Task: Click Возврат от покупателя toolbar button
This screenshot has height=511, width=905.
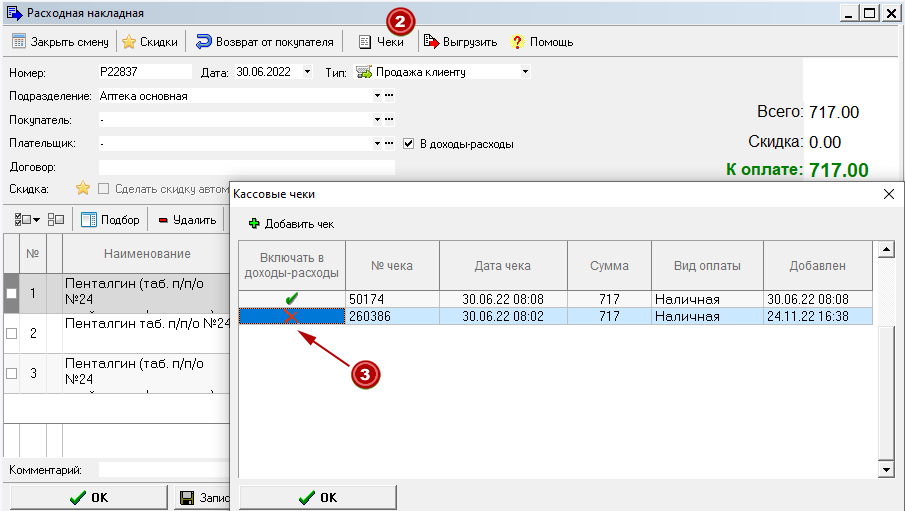Action: [x=265, y=42]
